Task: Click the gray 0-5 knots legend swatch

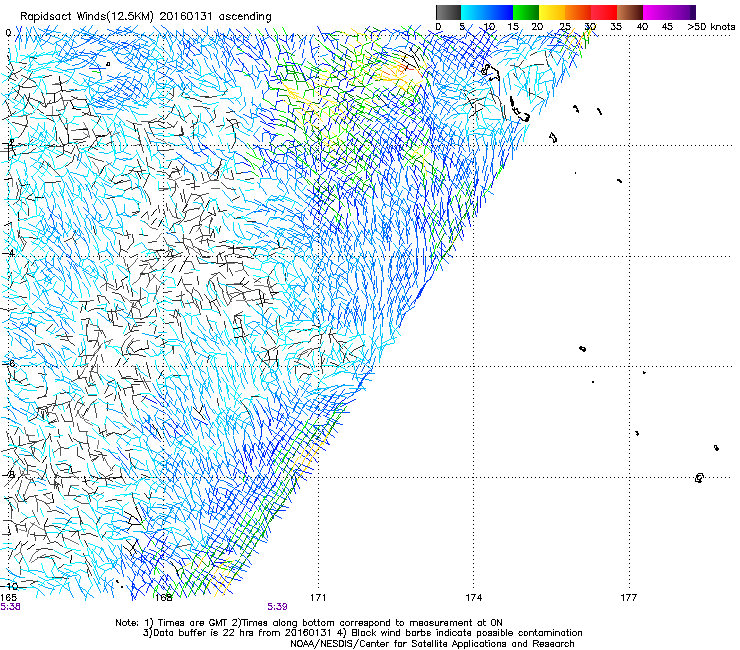Action: [x=448, y=12]
